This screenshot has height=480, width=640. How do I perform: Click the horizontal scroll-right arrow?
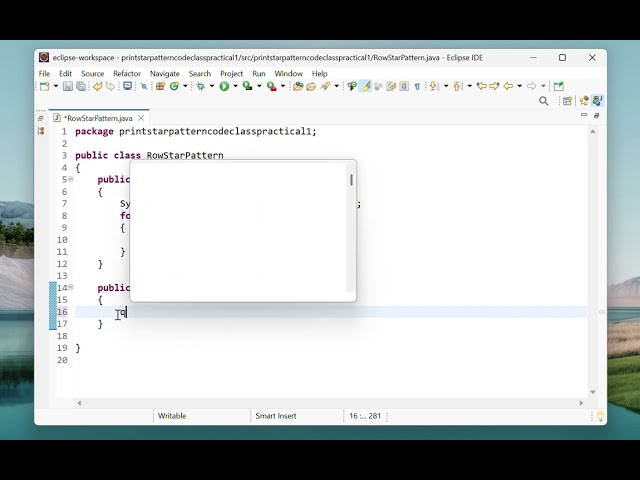[581, 403]
